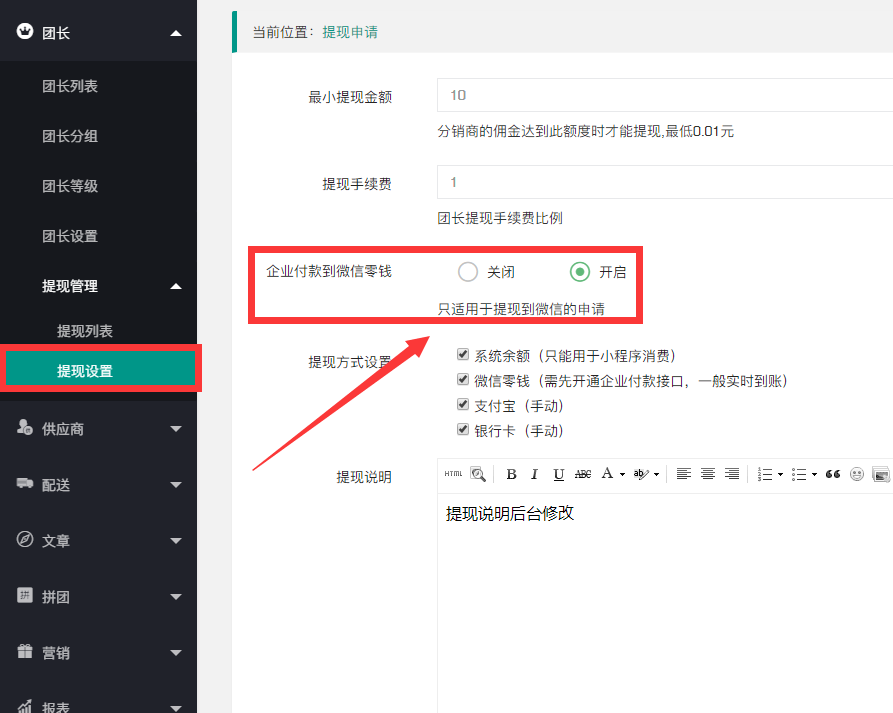Open the font color dropdown arrow
The width and height of the screenshot is (893, 713).
coord(622,474)
